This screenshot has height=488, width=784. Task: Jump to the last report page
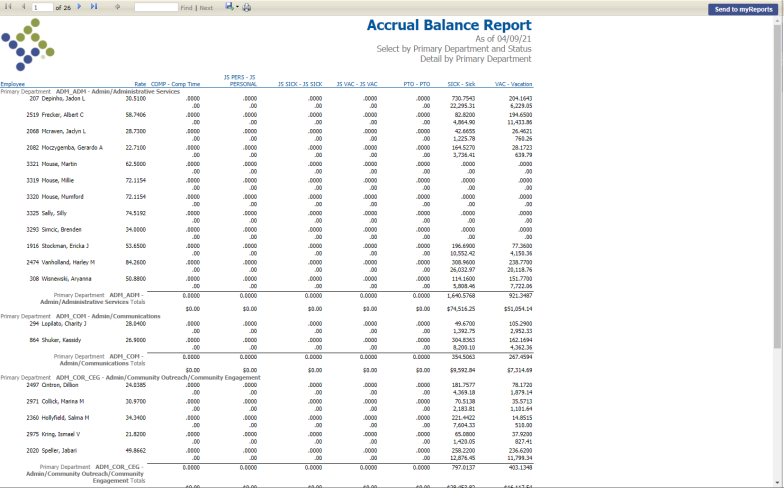(94, 6)
